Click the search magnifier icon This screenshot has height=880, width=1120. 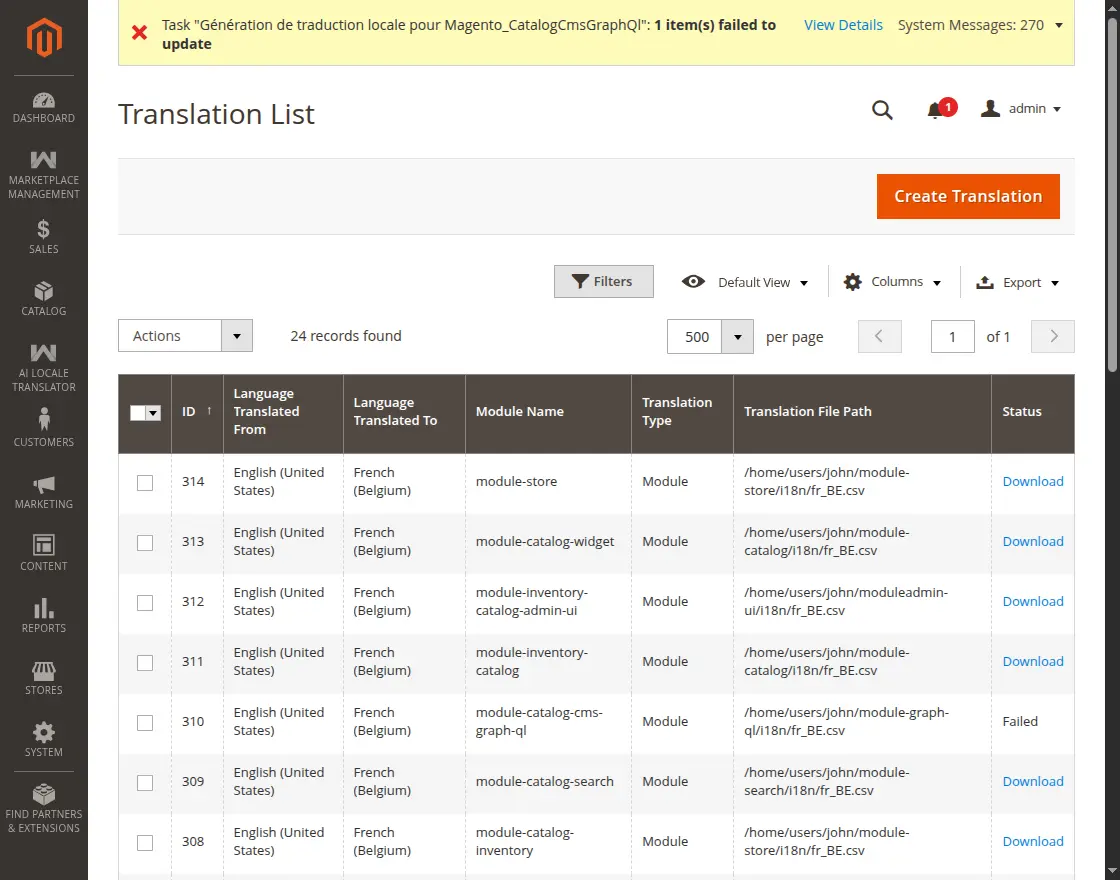click(882, 110)
